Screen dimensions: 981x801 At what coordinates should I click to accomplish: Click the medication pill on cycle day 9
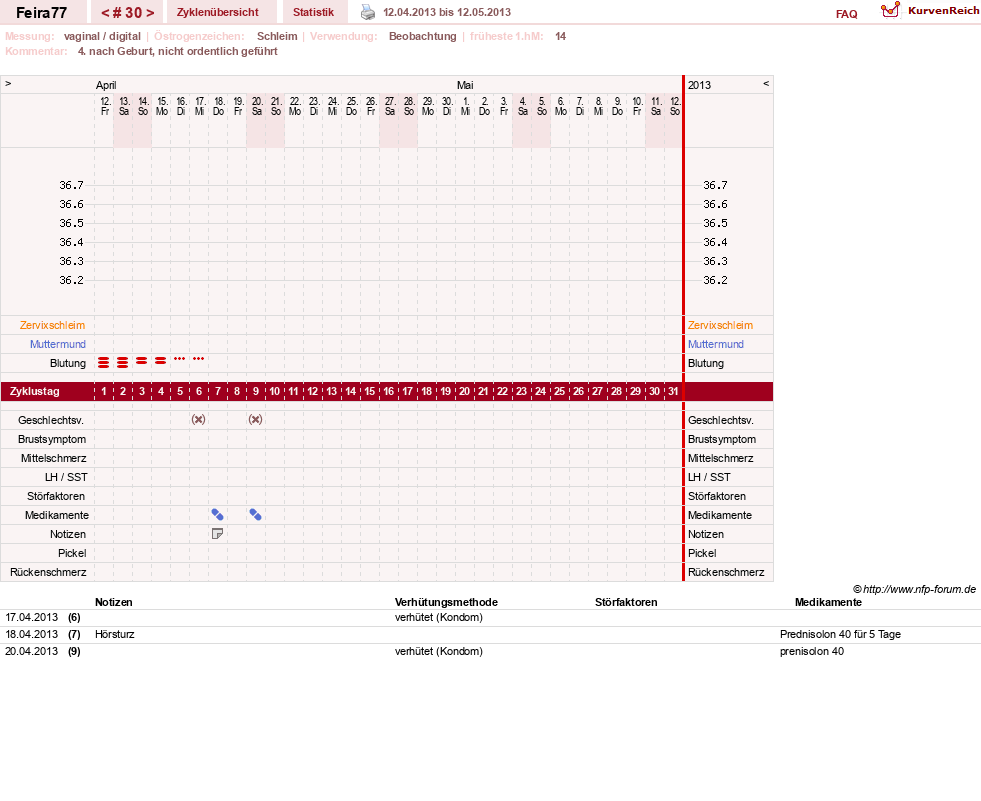tap(255, 514)
